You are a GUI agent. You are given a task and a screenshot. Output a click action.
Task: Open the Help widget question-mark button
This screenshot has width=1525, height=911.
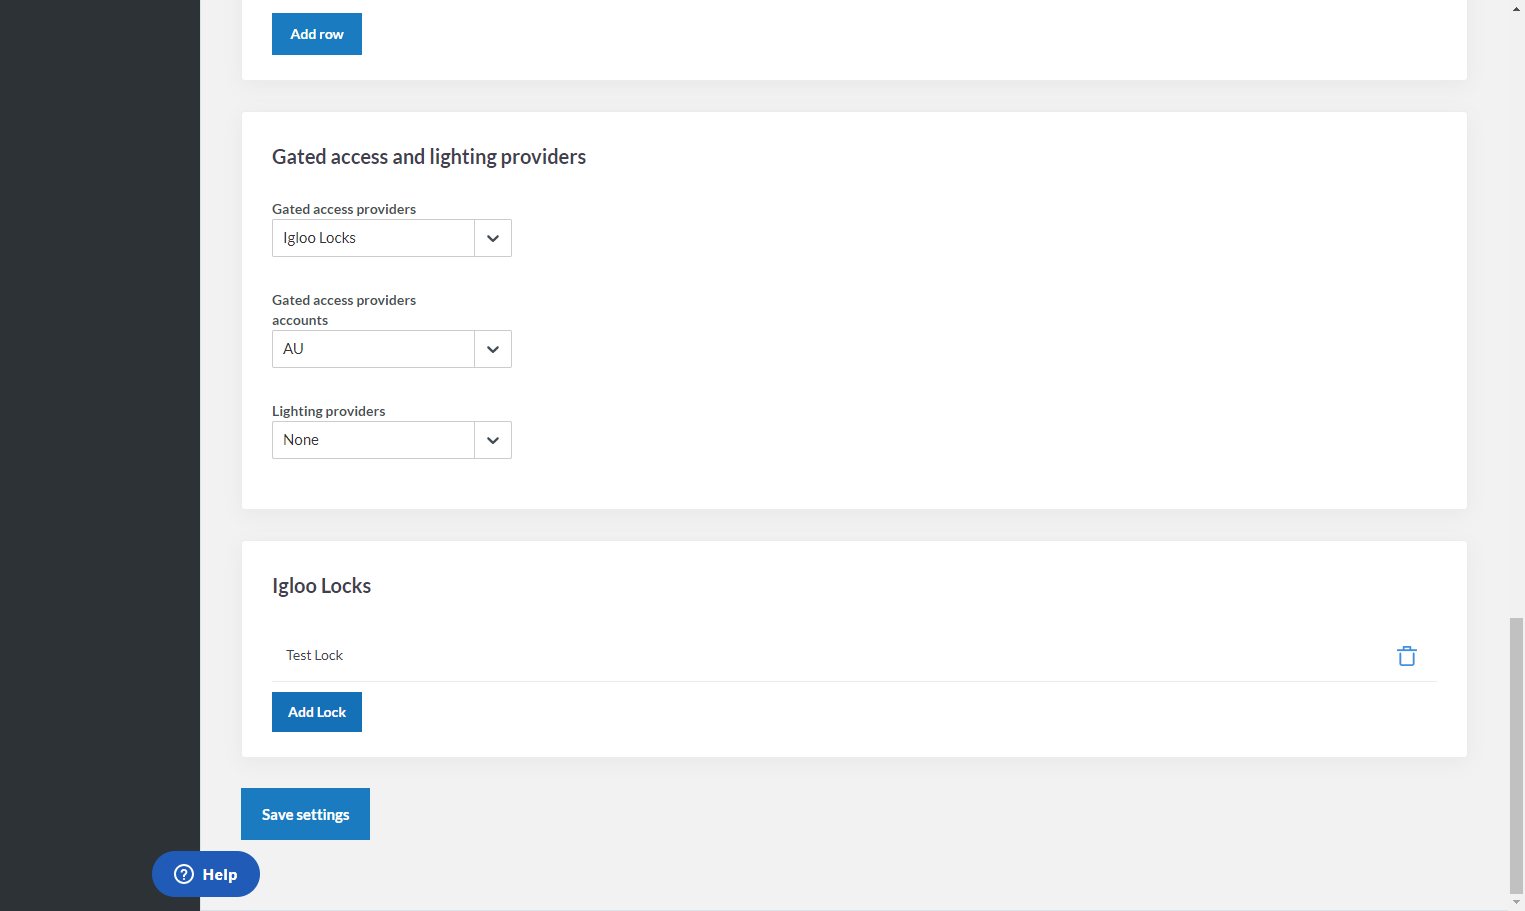click(x=206, y=874)
